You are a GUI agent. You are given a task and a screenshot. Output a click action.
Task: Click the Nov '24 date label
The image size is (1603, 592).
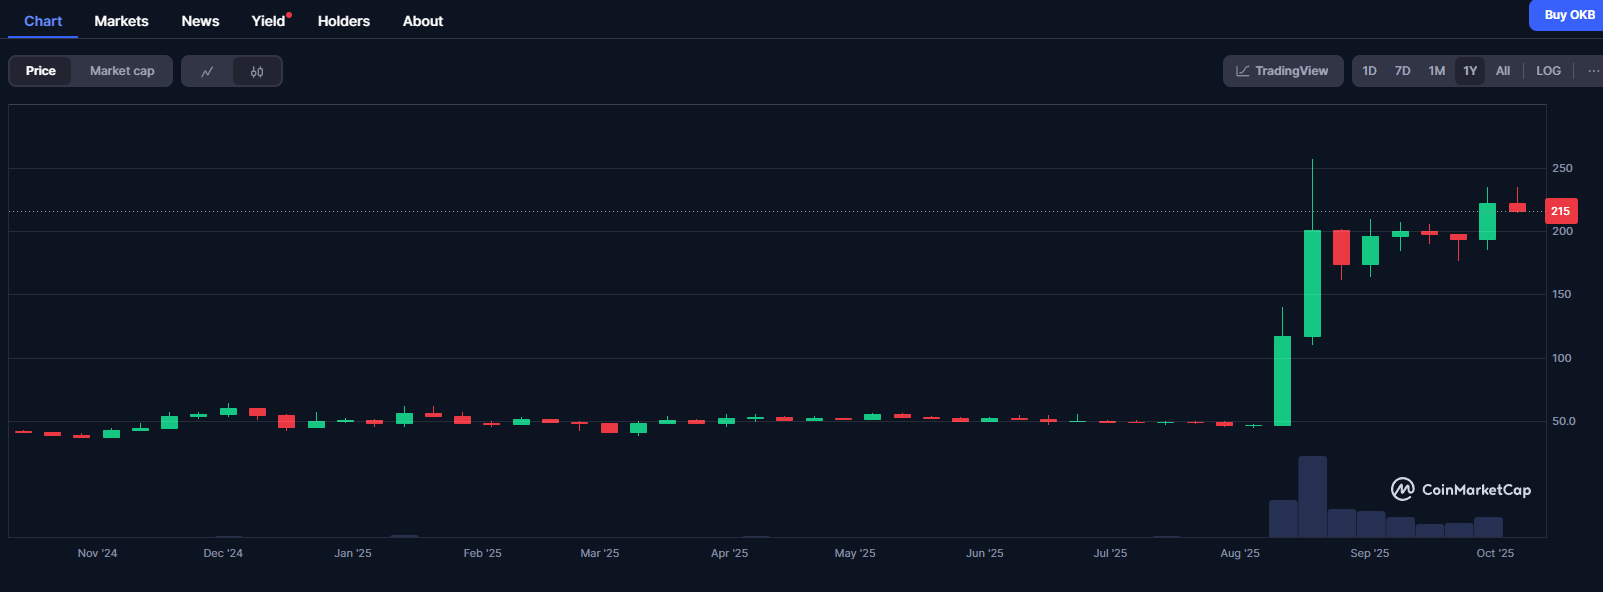[97, 553]
